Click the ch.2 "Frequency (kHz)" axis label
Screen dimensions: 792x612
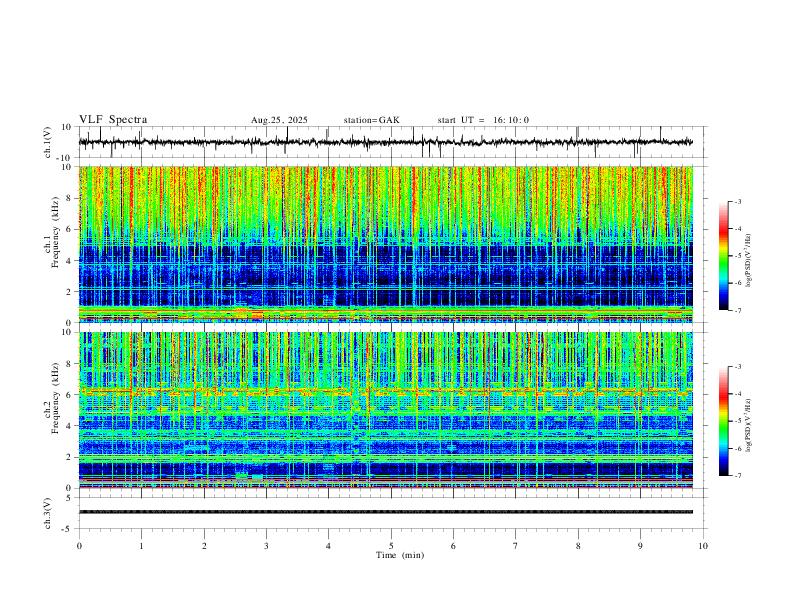[55, 398]
